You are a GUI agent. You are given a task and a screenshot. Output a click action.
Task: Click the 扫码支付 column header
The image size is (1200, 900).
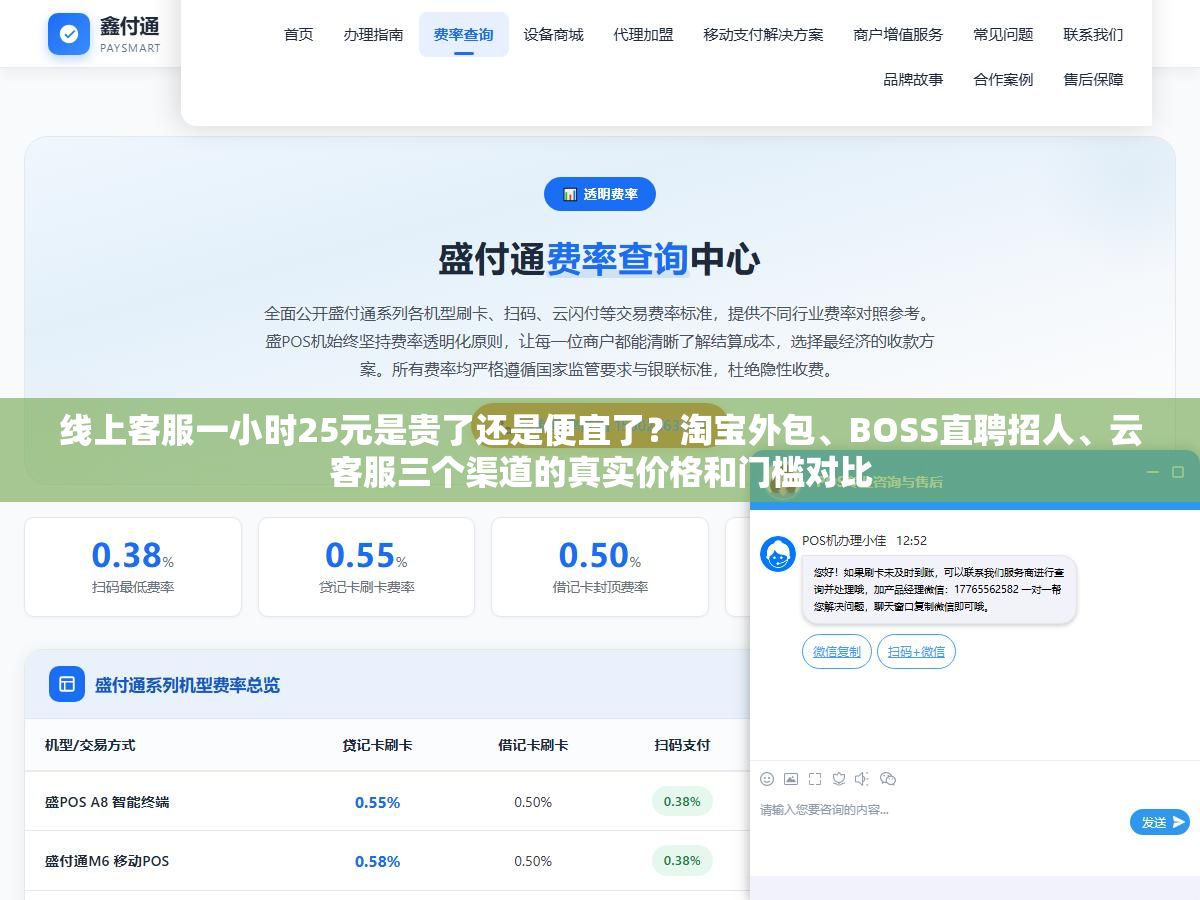pos(682,745)
